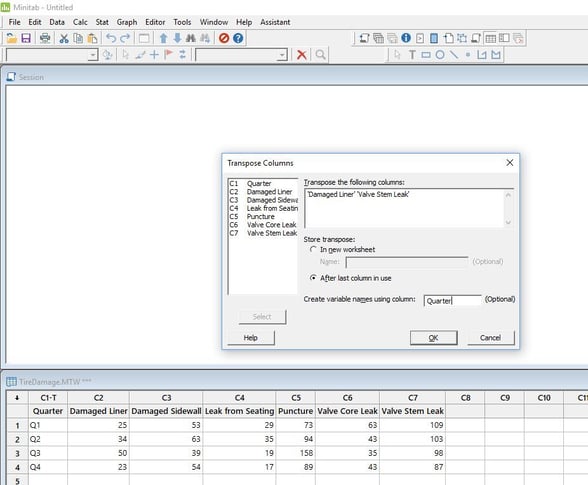Click the Help button in dialog
Screen dimensions: 588x485
click(250, 338)
